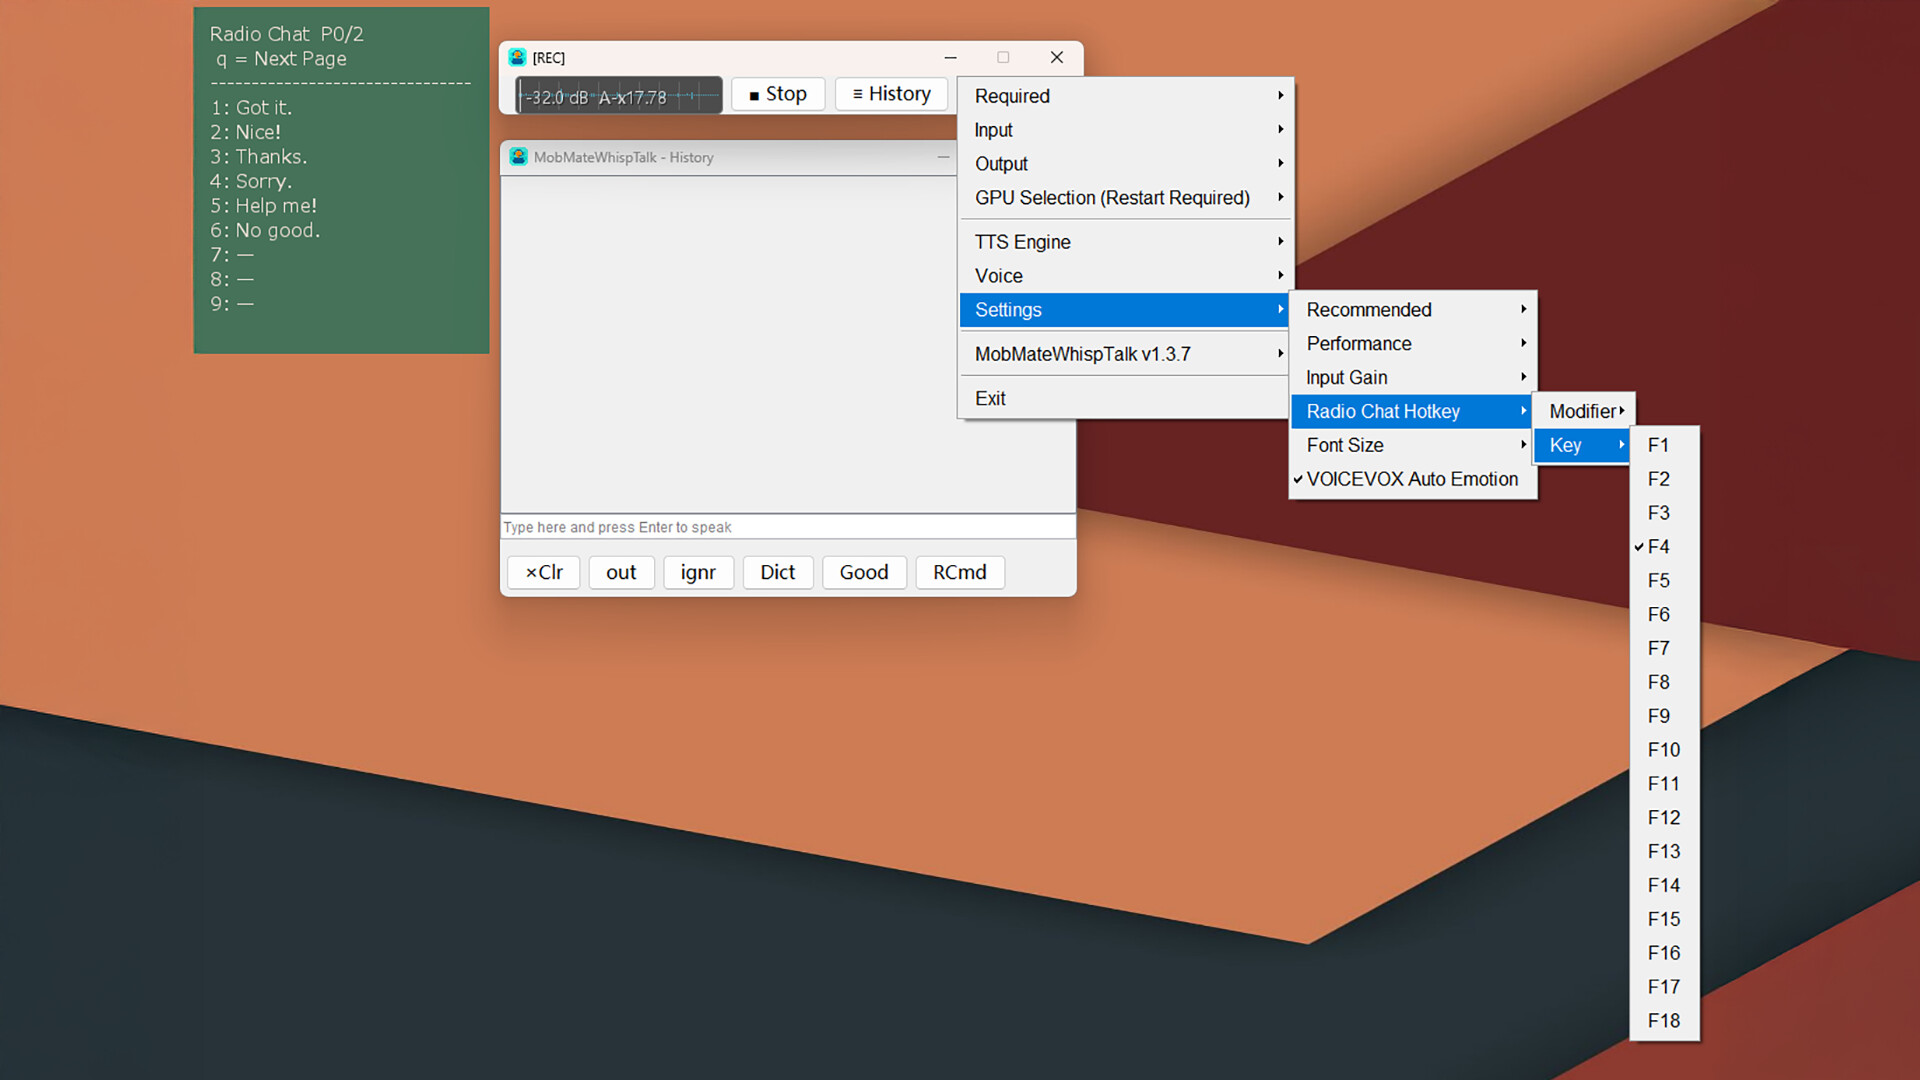Click the Exit menu entry

[990, 398]
